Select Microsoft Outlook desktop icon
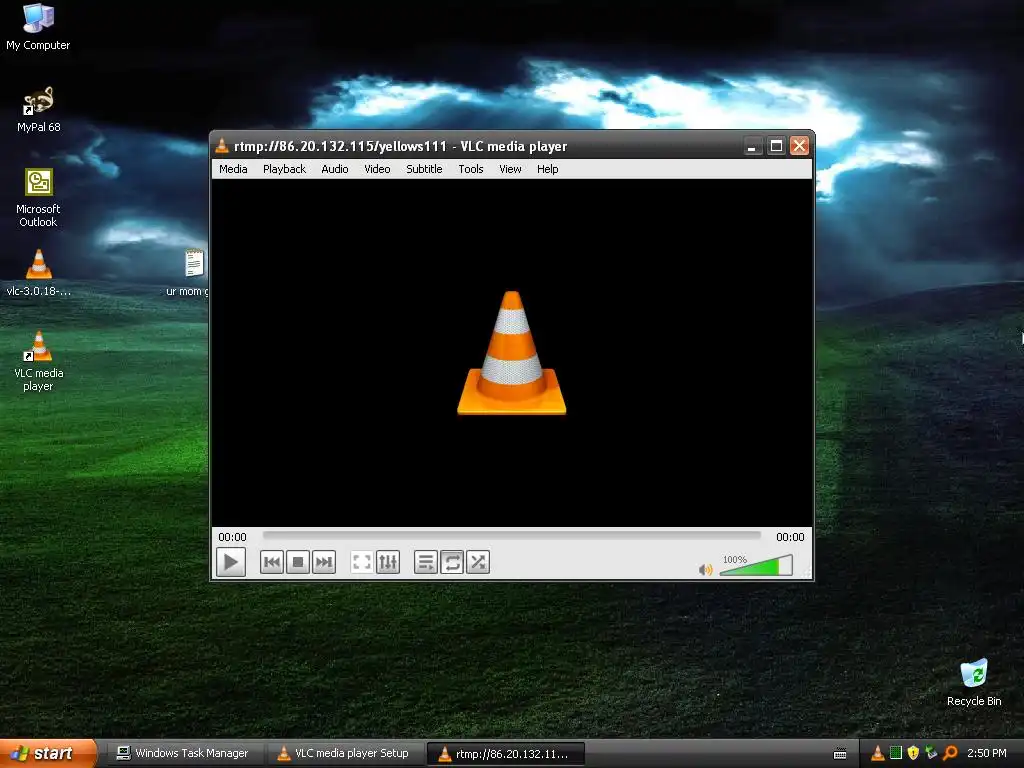The width and height of the screenshot is (1024, 768). point(38,198)
